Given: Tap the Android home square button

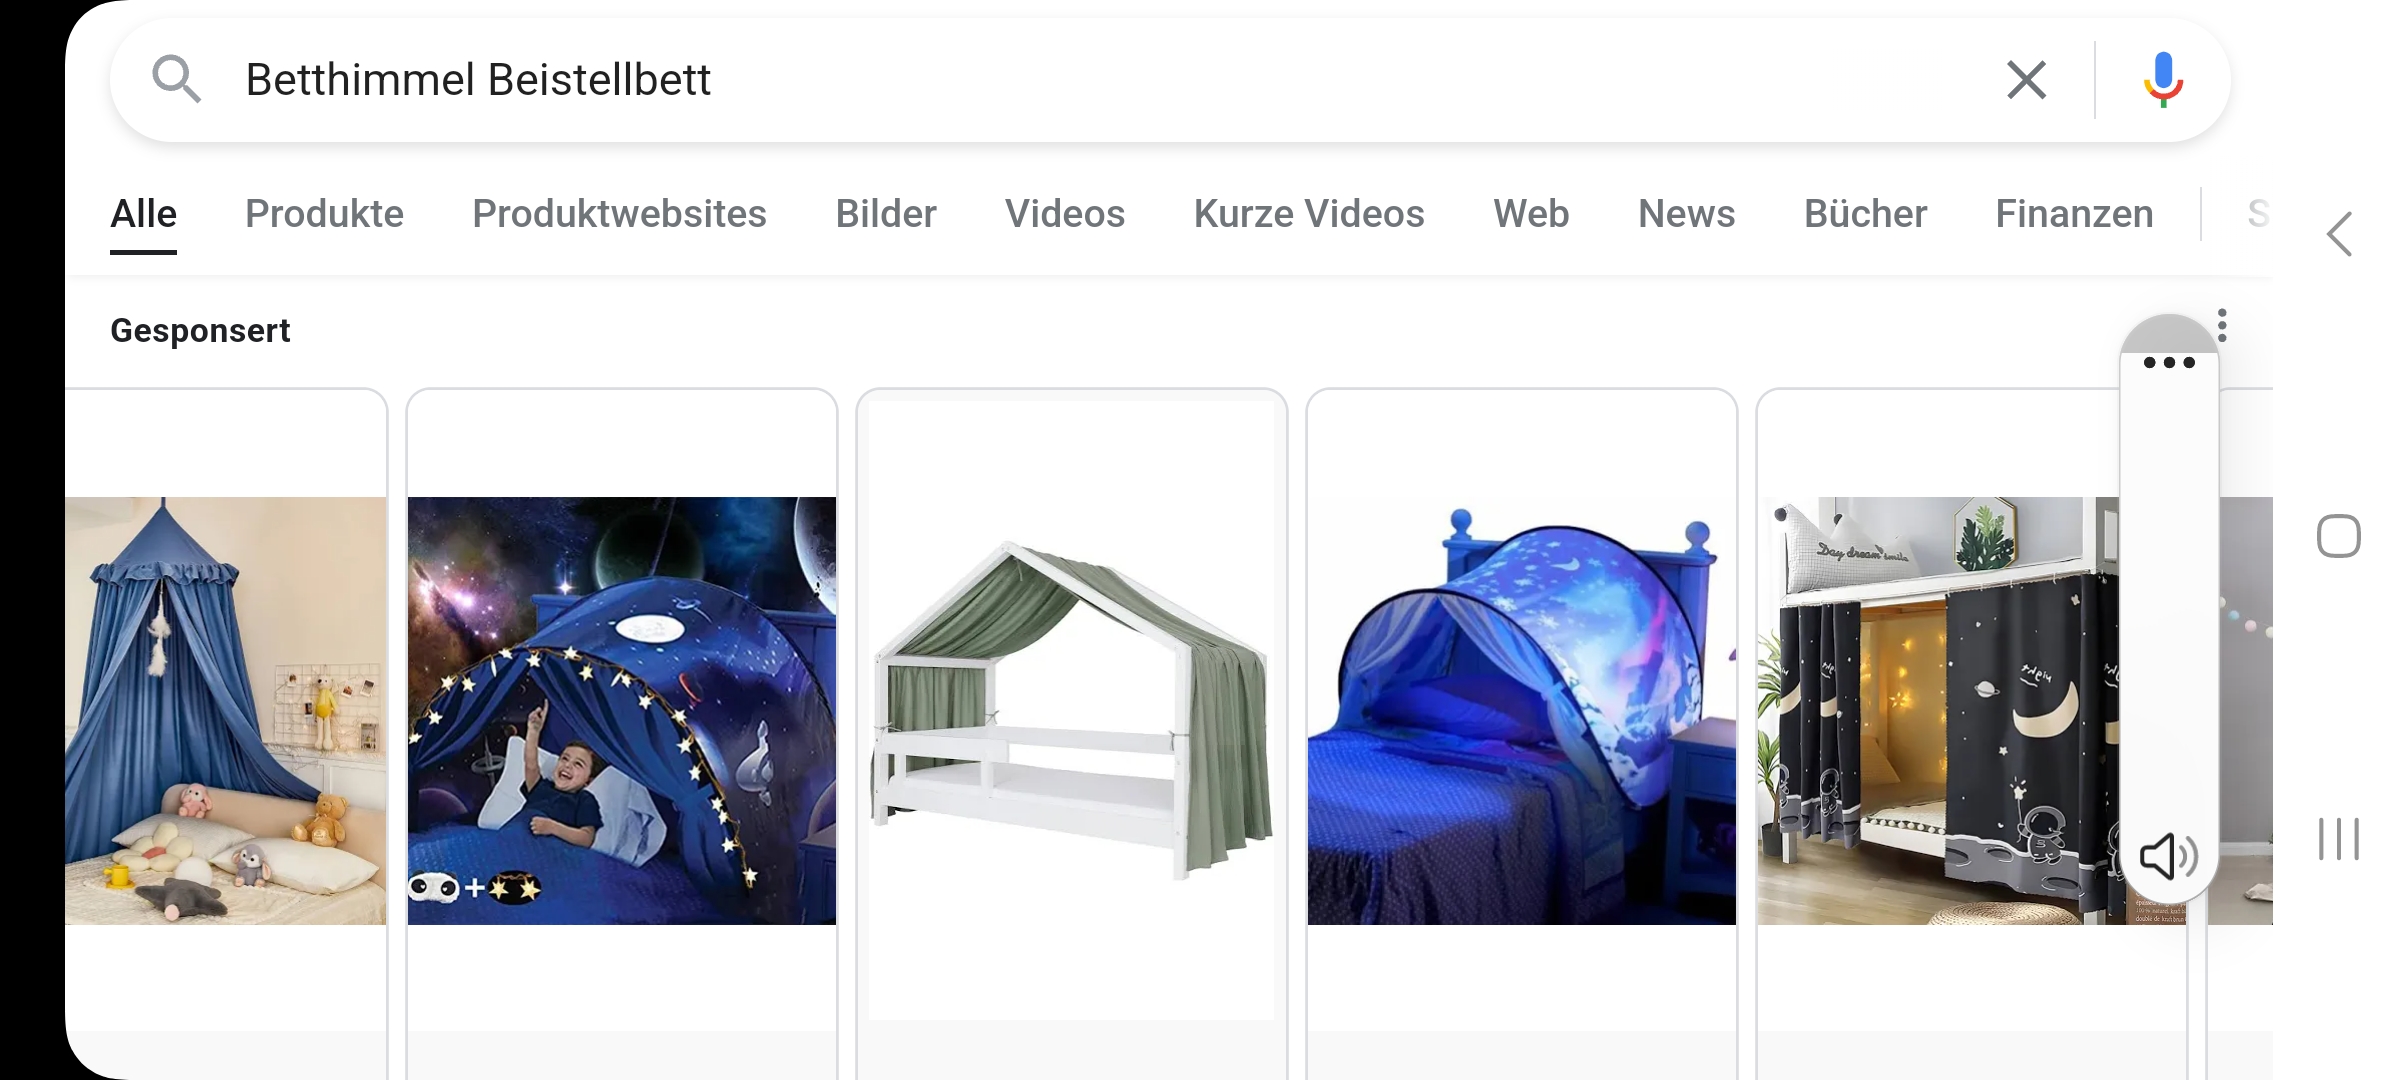Looking at the screenshot, I should (2339, 537).
